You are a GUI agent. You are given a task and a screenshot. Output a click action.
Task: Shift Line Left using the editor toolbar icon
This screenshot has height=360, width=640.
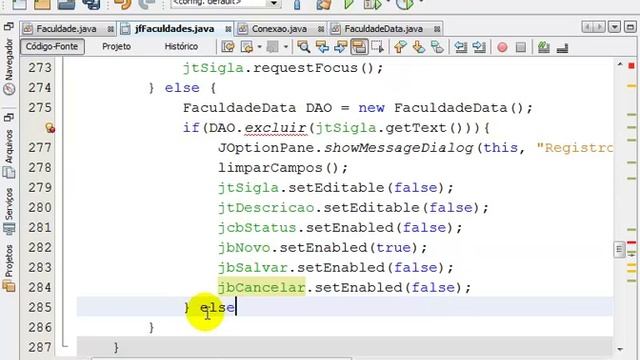click(x=461, y=47)
